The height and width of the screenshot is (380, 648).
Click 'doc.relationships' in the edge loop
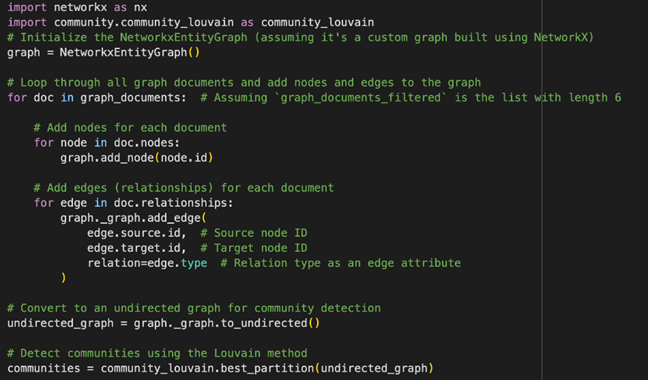(x=170, y=203)
